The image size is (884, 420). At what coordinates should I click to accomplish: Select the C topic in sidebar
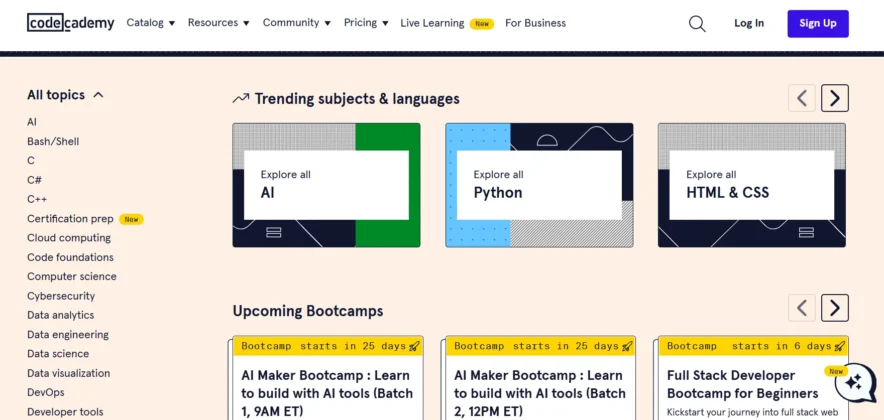[30, 161]
